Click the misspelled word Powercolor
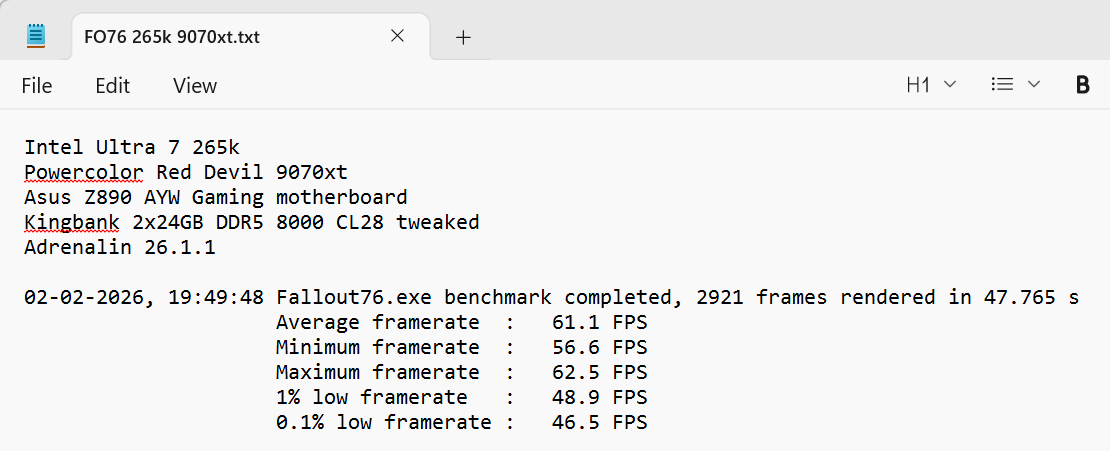Screen dimensions: 1110x451 84,172
